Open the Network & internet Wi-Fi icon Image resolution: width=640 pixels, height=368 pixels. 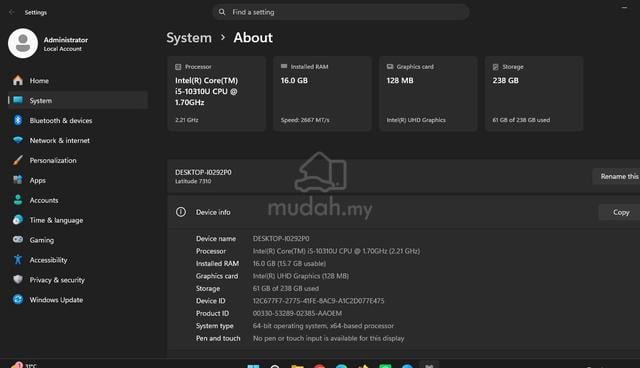pyautogui.click(x=18, y=140)
